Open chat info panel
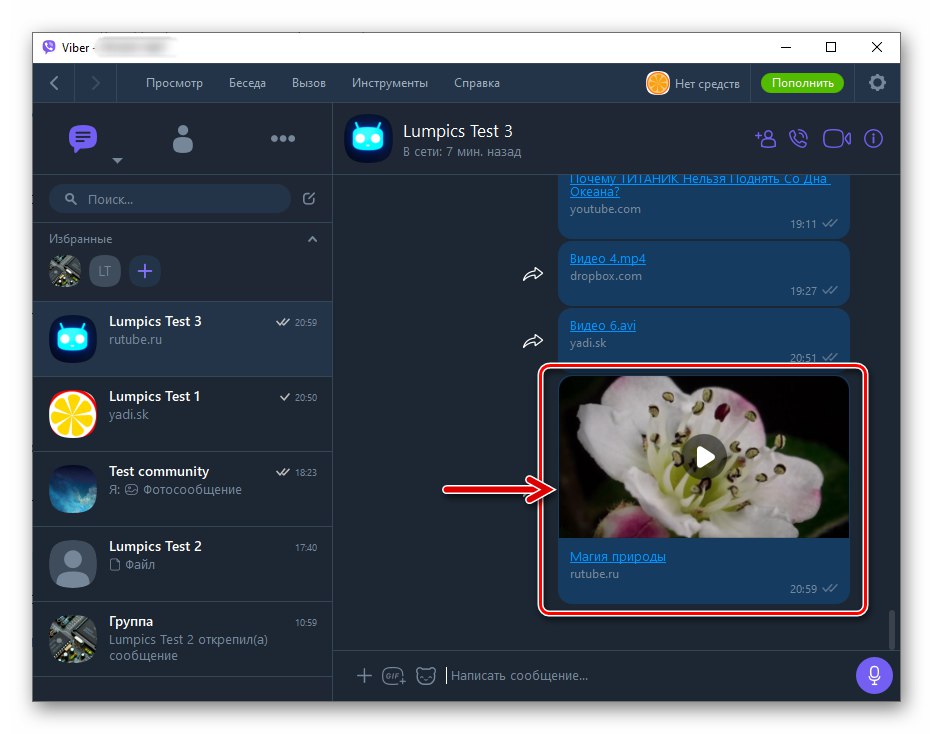The image size is (933, 734). (x=873, y=139)
